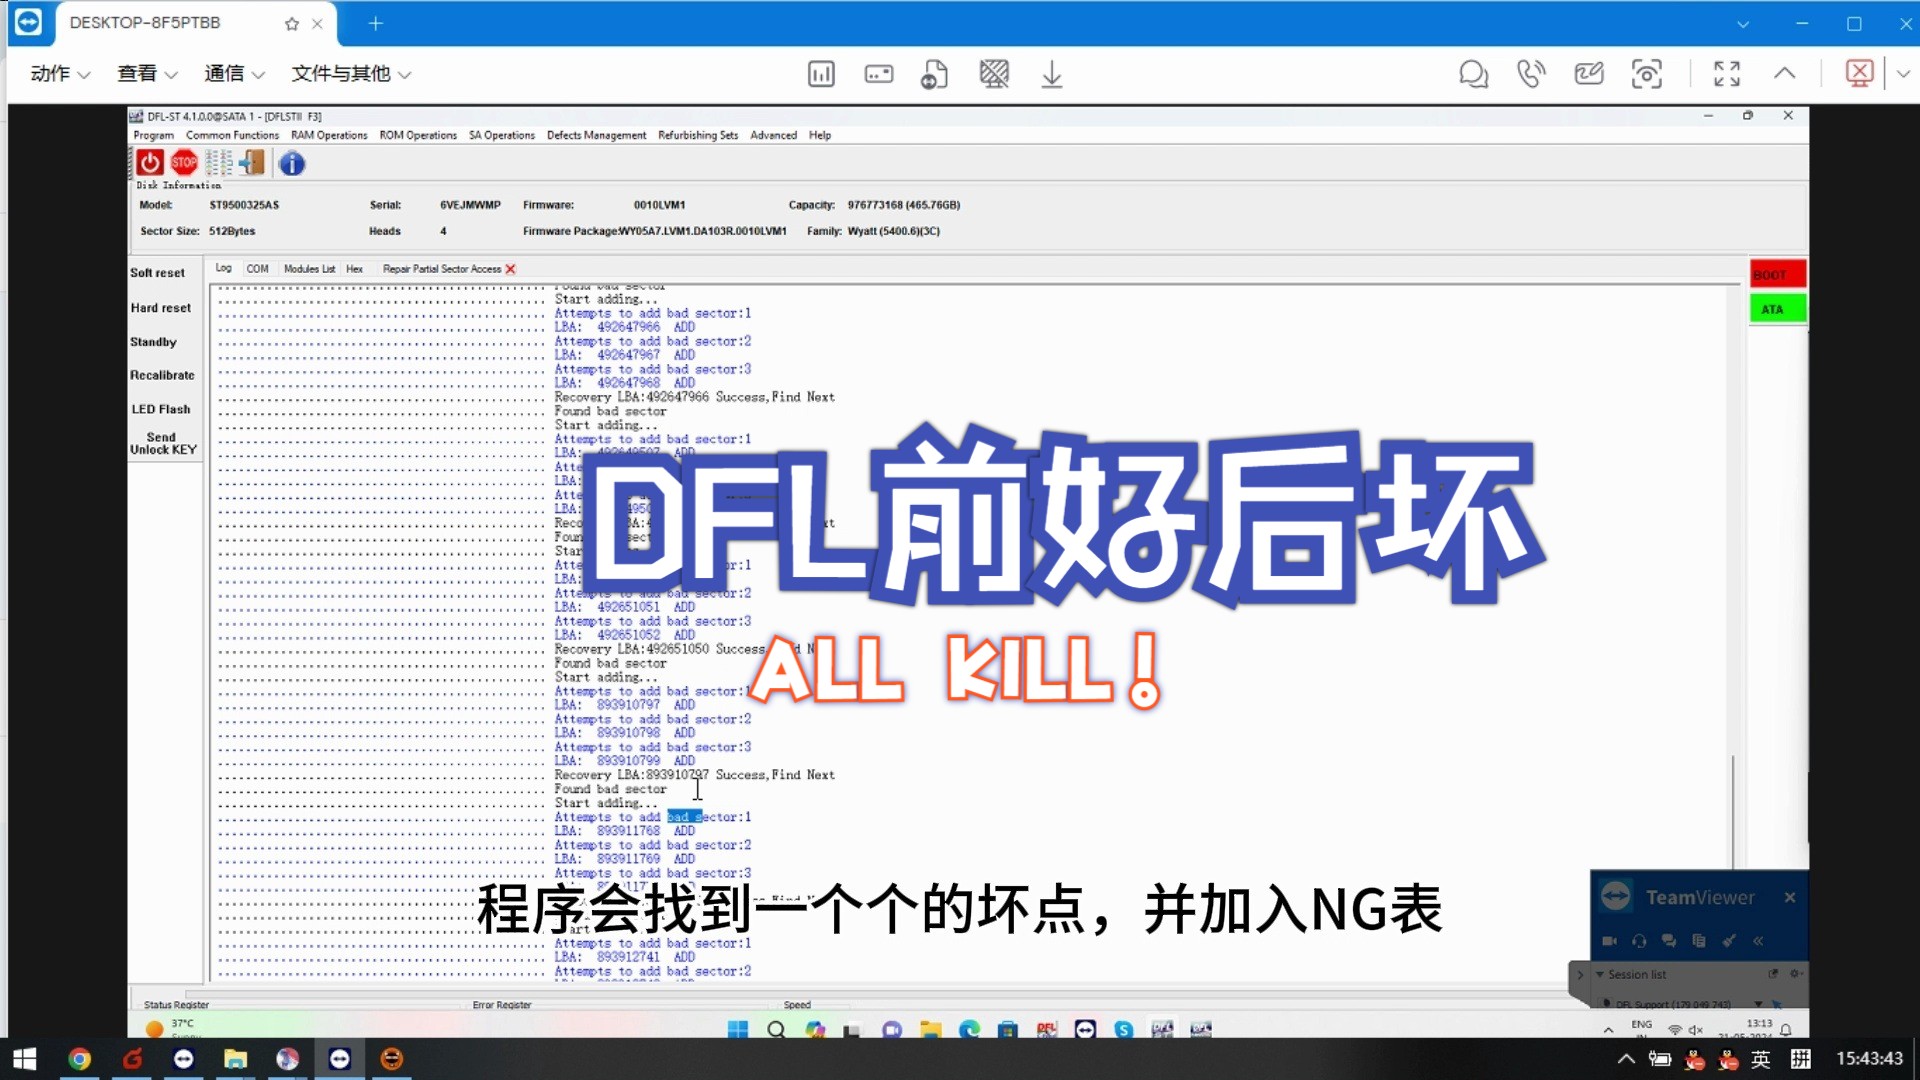This screenshot has width=1920, height=1080.
Task: Click the Chrome icon in Windows taskbar
Action: [x=79, y=1059]
